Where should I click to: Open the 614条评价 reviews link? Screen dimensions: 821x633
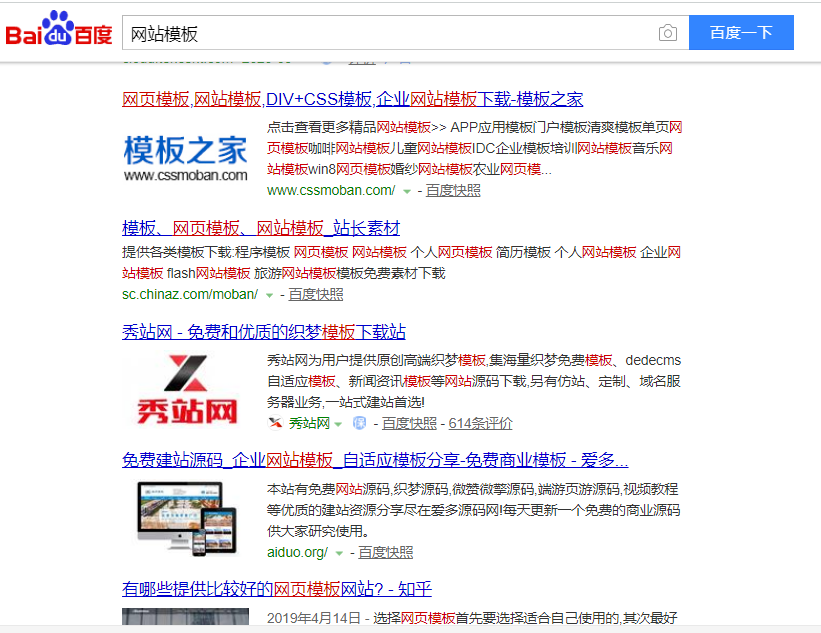(x=481, y=423)
